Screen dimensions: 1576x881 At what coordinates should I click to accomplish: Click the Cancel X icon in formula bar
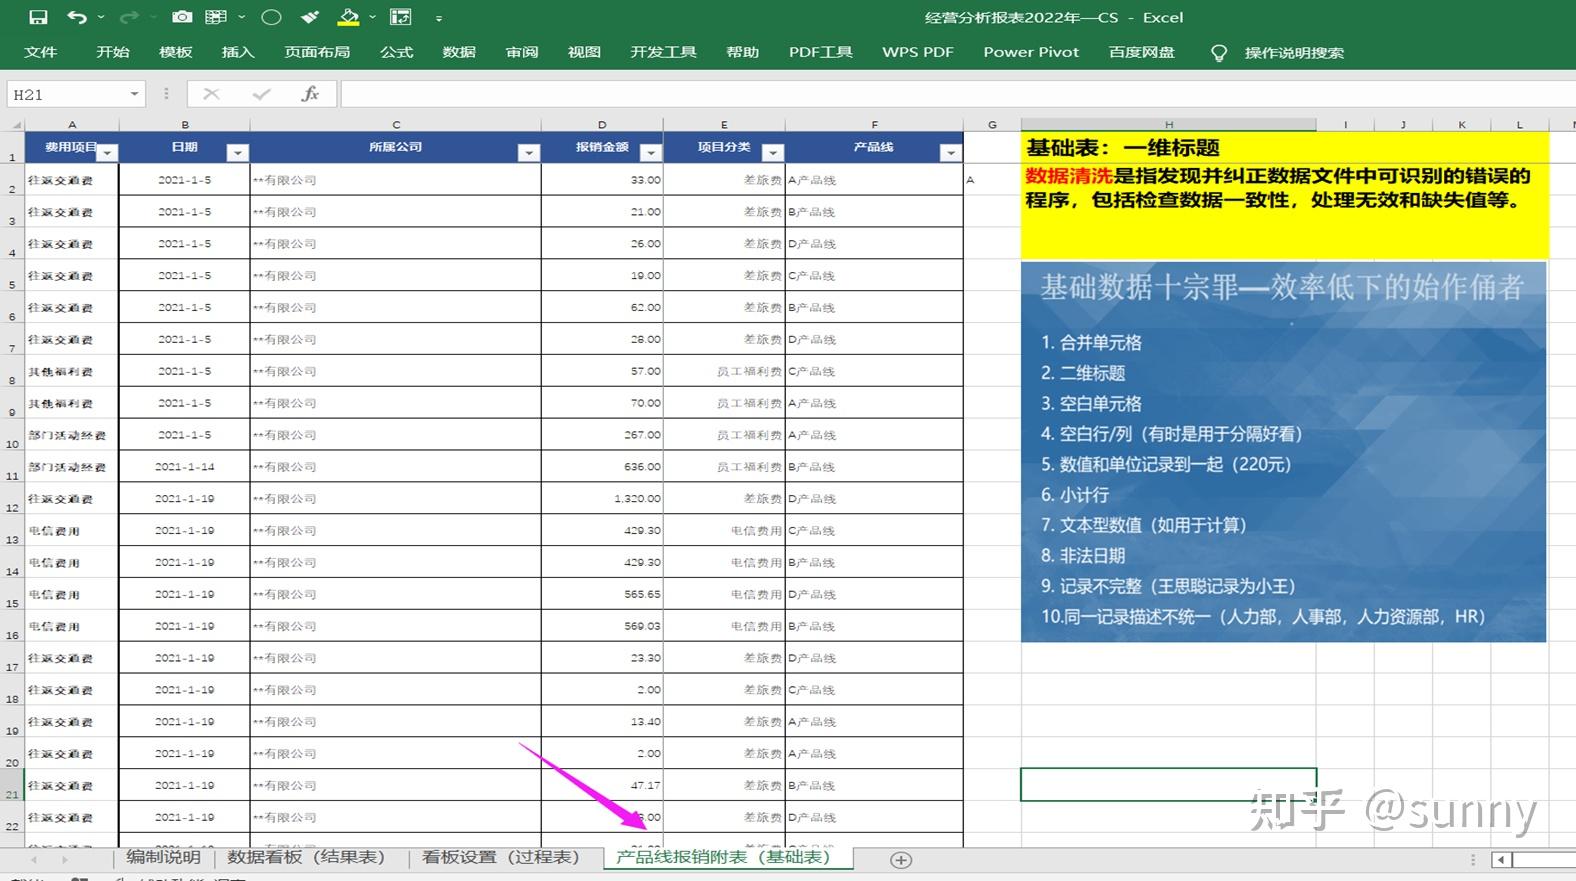pos(211,94)
